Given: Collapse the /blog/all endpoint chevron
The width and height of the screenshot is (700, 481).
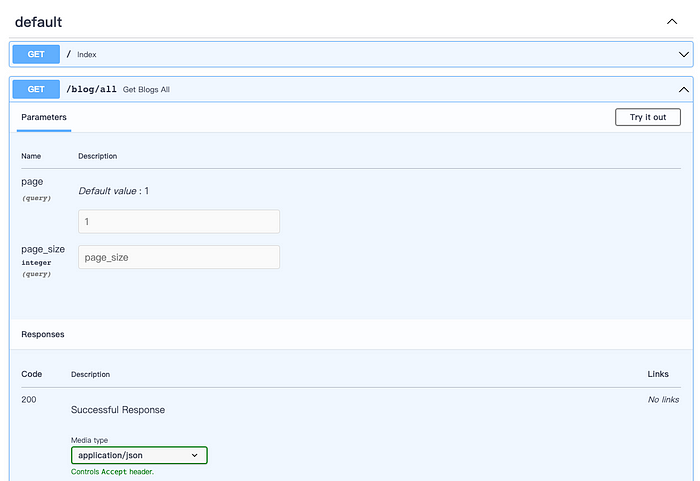Looking at the screenshot, I should click(x=684, y=89).
